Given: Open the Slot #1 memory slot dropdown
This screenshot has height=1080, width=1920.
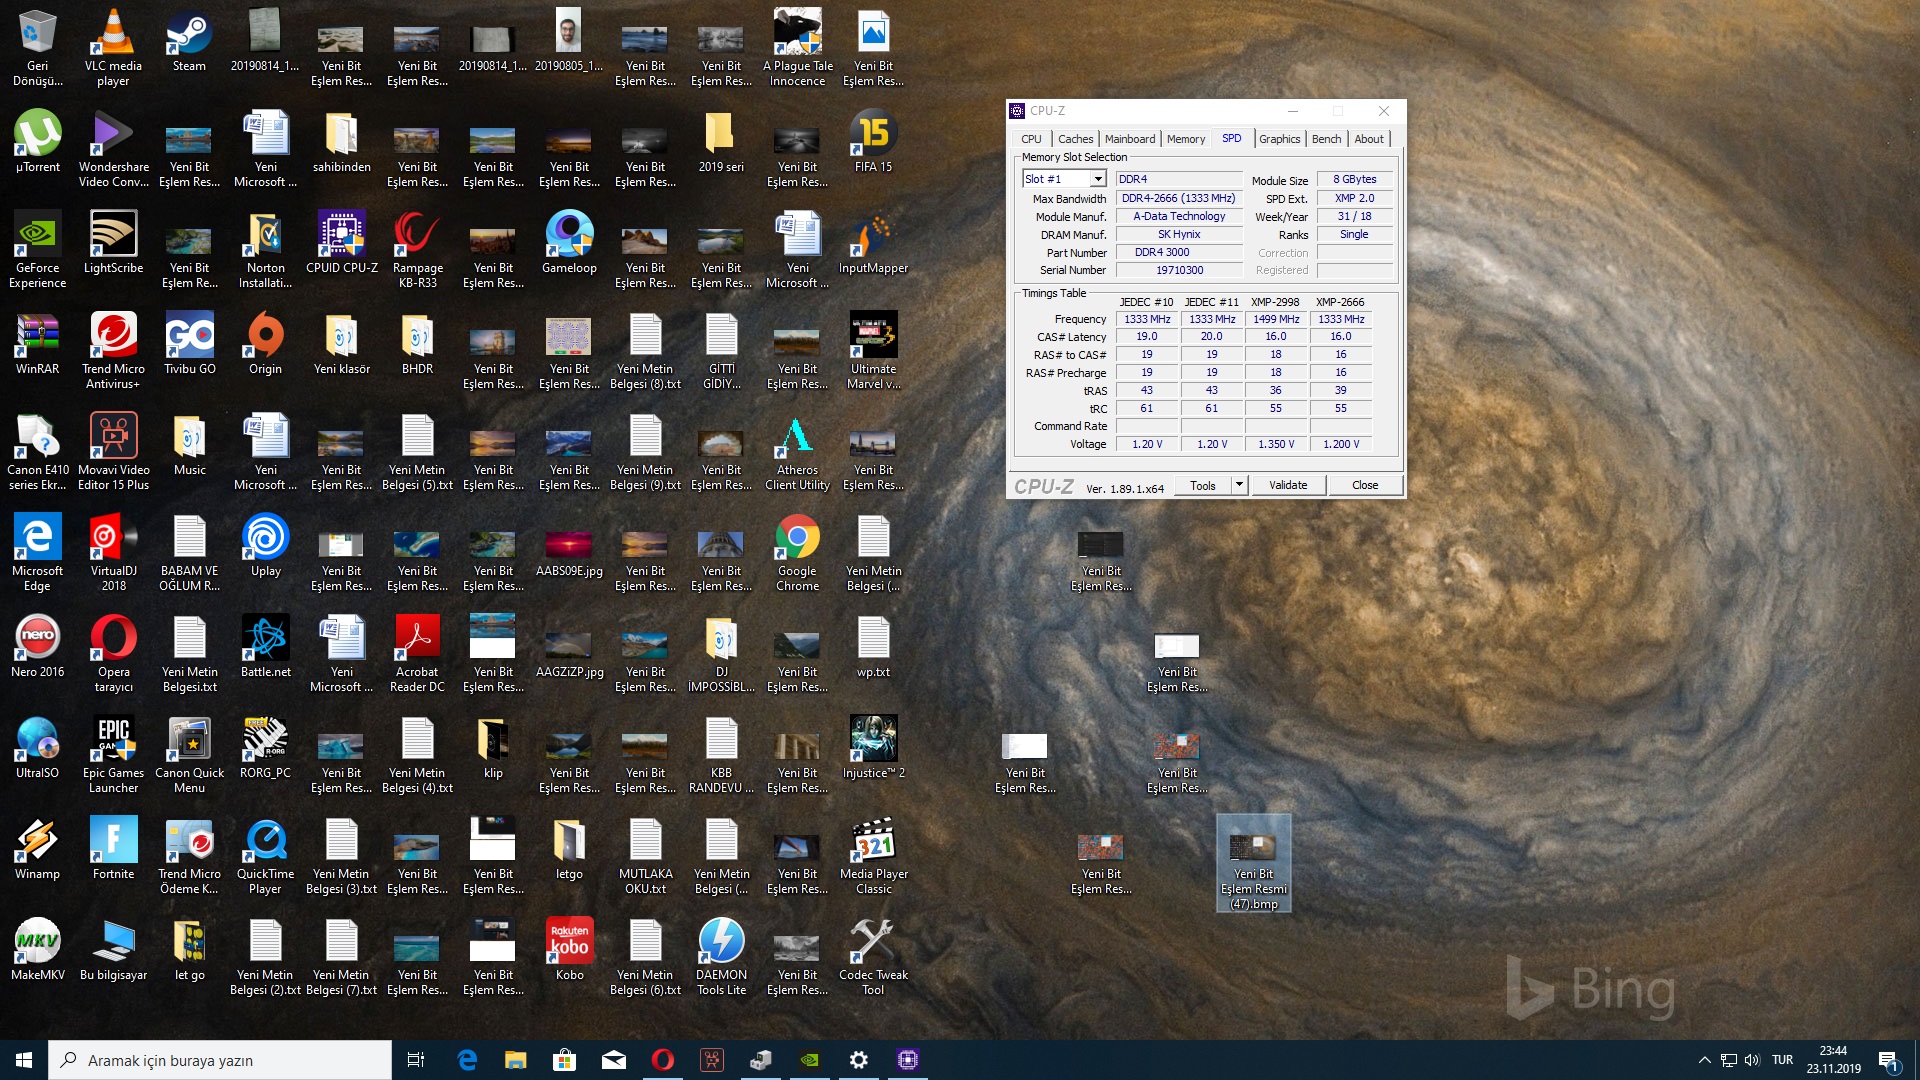Looking at the screenshot, I should [1098, 179].
